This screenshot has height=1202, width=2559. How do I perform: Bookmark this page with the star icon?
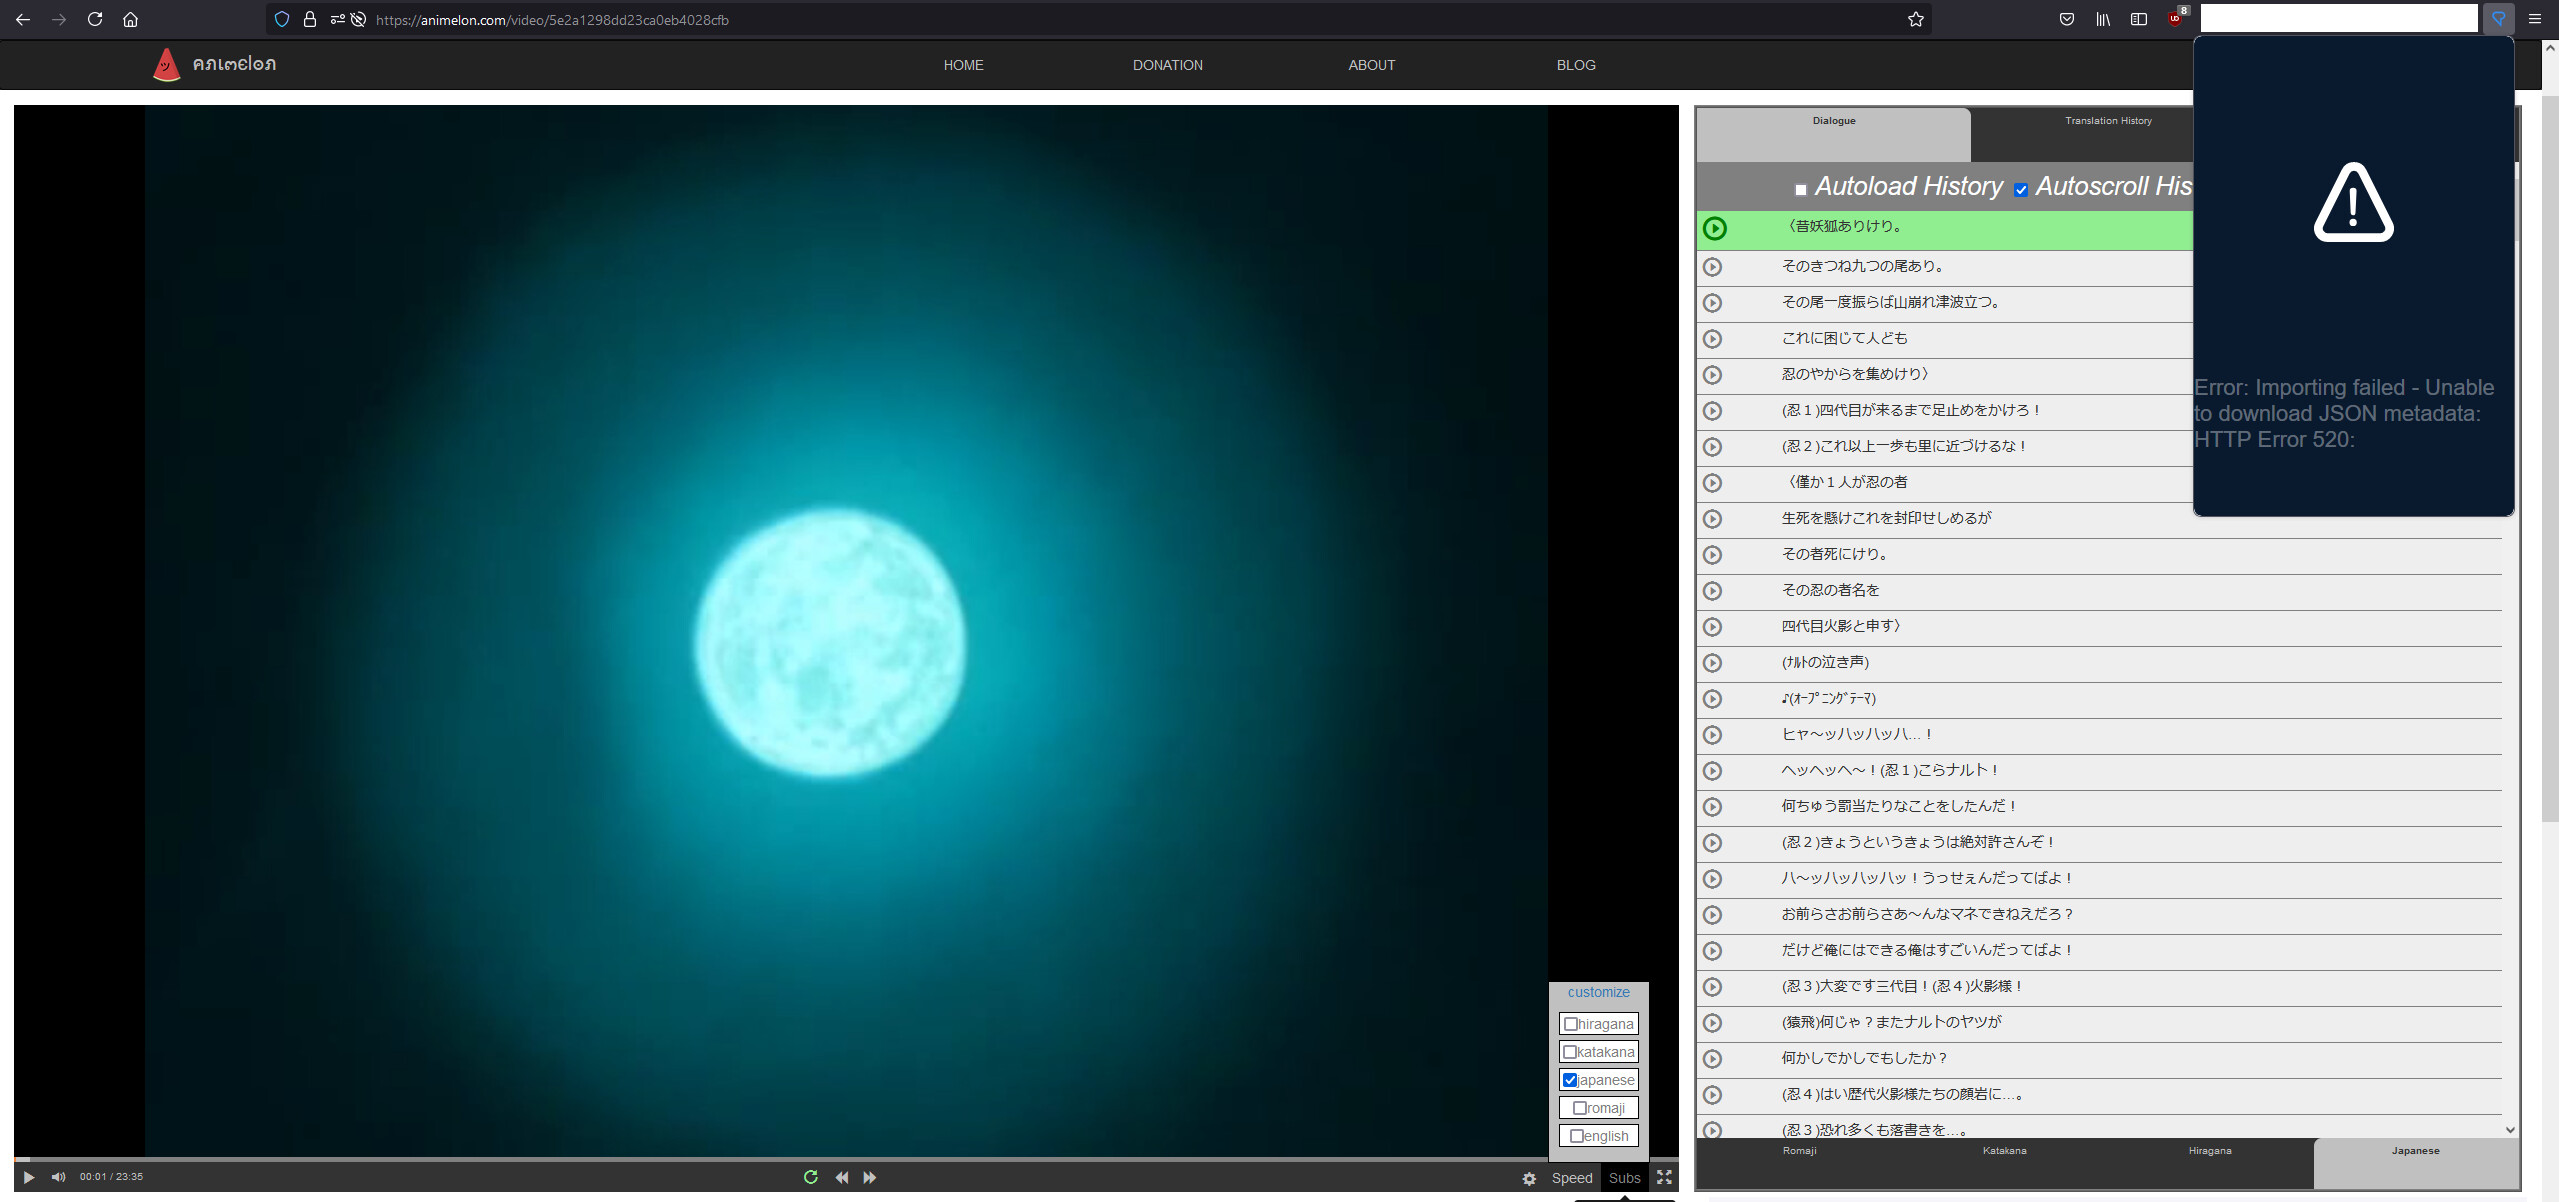pos(1915,19)
